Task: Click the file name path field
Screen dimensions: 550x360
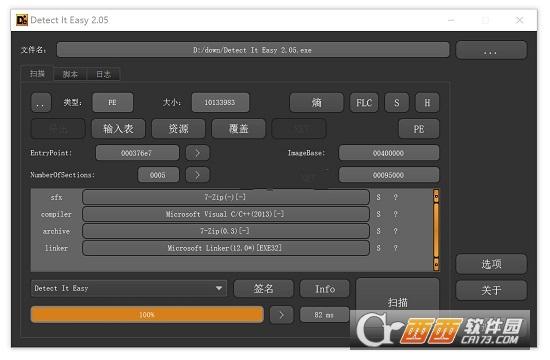Action: (x=253, y=50)
